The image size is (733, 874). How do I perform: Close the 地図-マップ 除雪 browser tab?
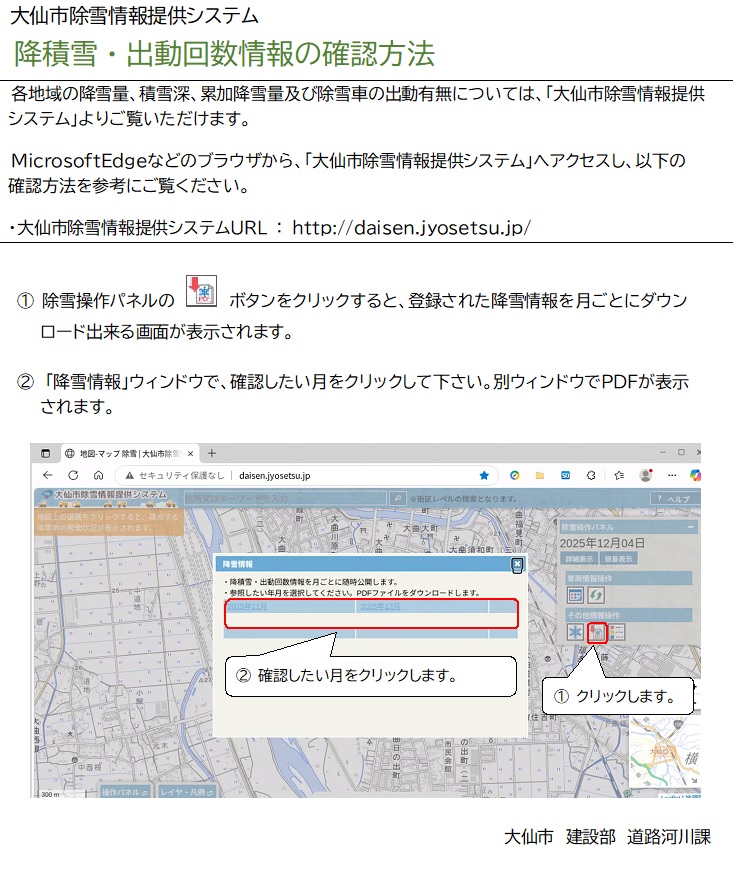[x=190, y=454]
